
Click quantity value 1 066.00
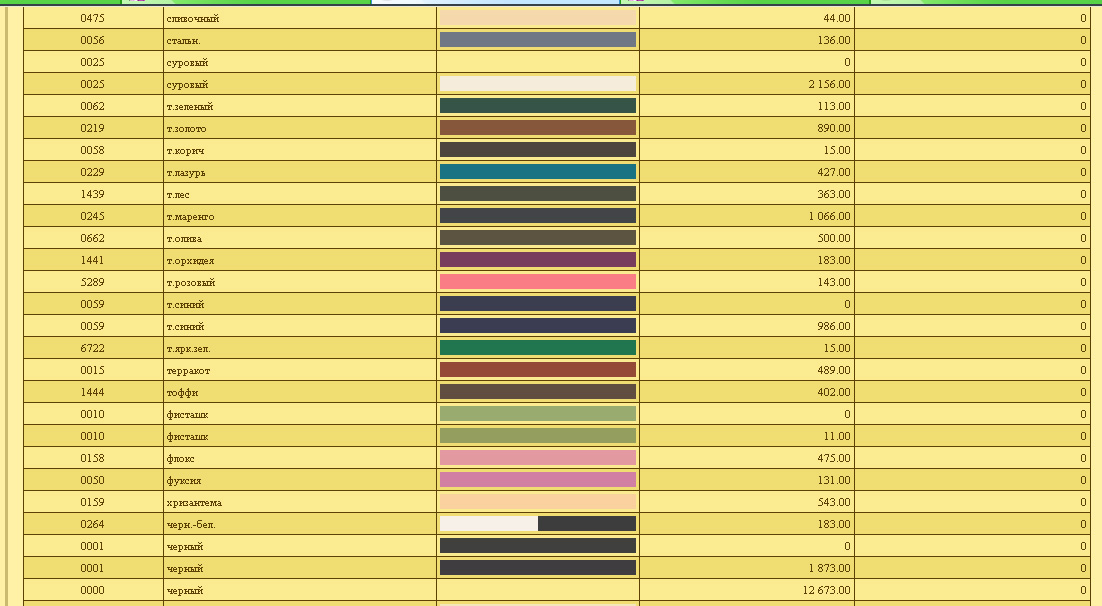(x=829, y=217)
